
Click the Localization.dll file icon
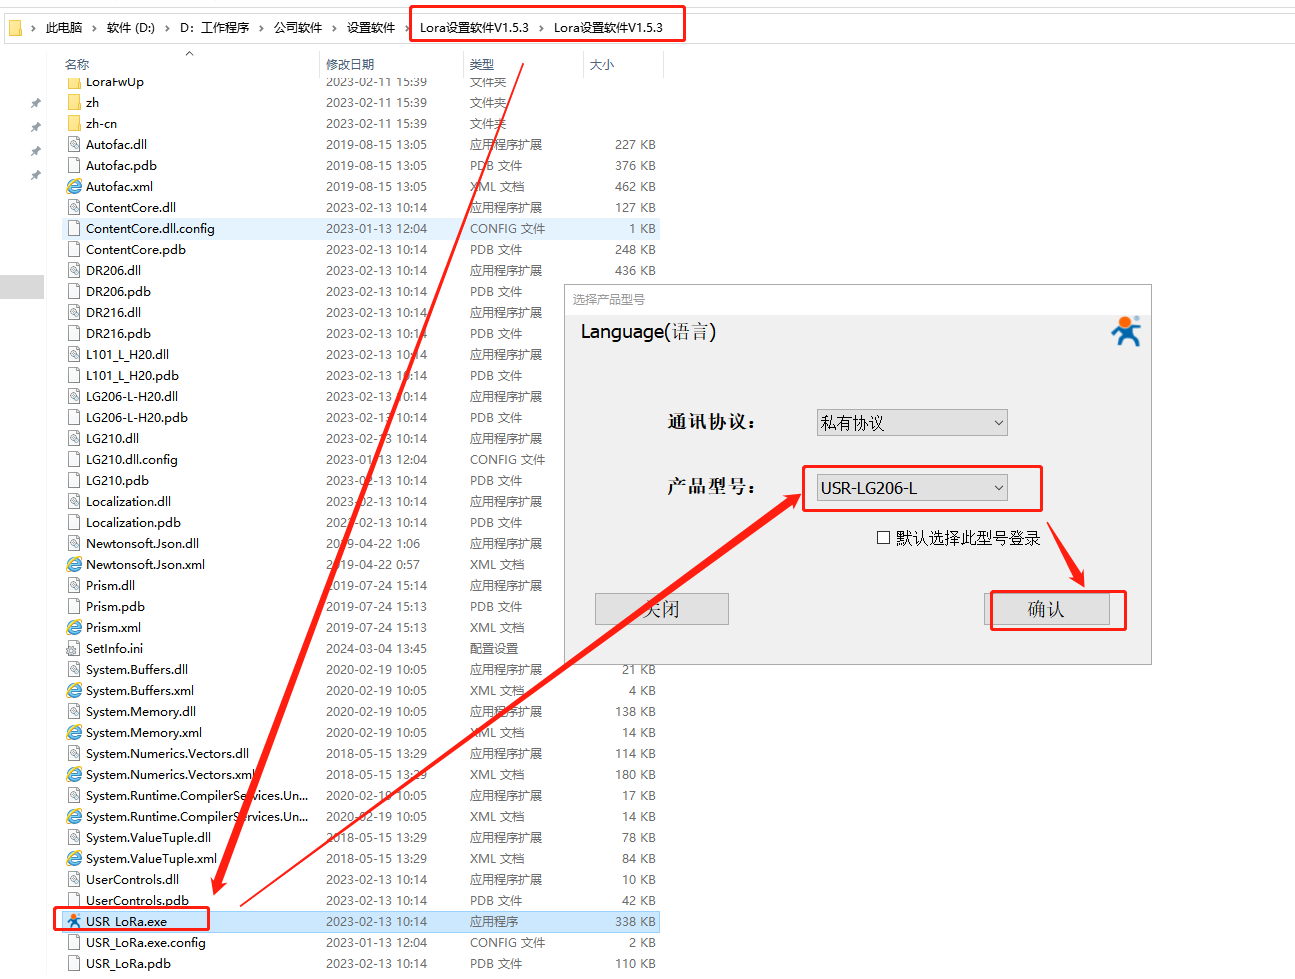pos(74,502)
